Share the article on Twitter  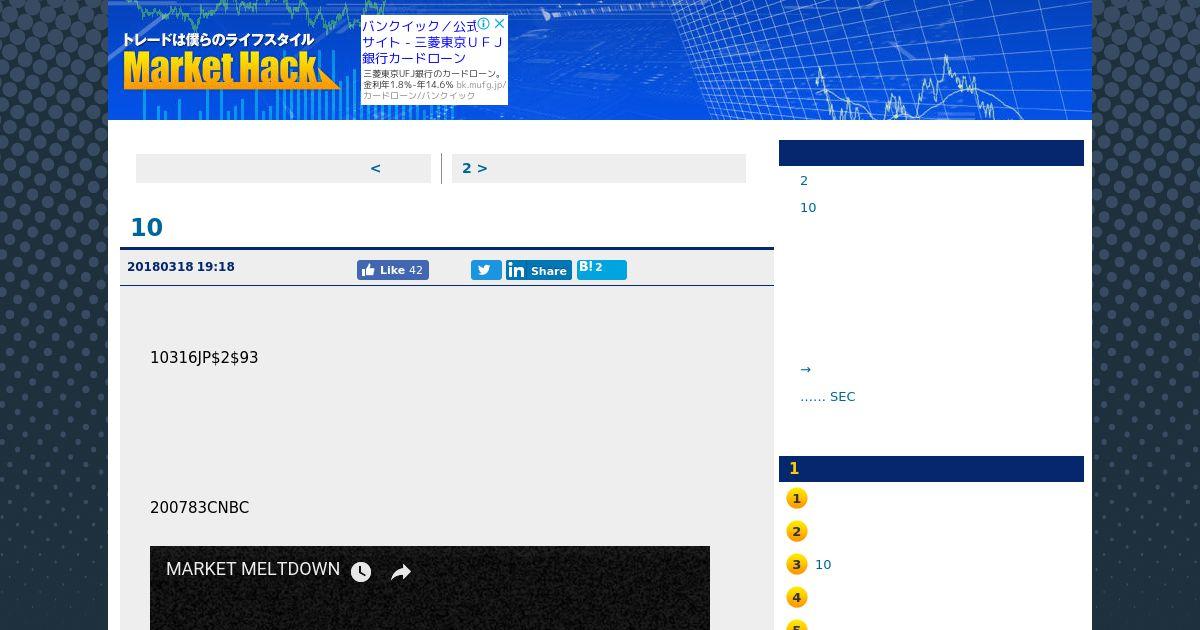point(486,270)
